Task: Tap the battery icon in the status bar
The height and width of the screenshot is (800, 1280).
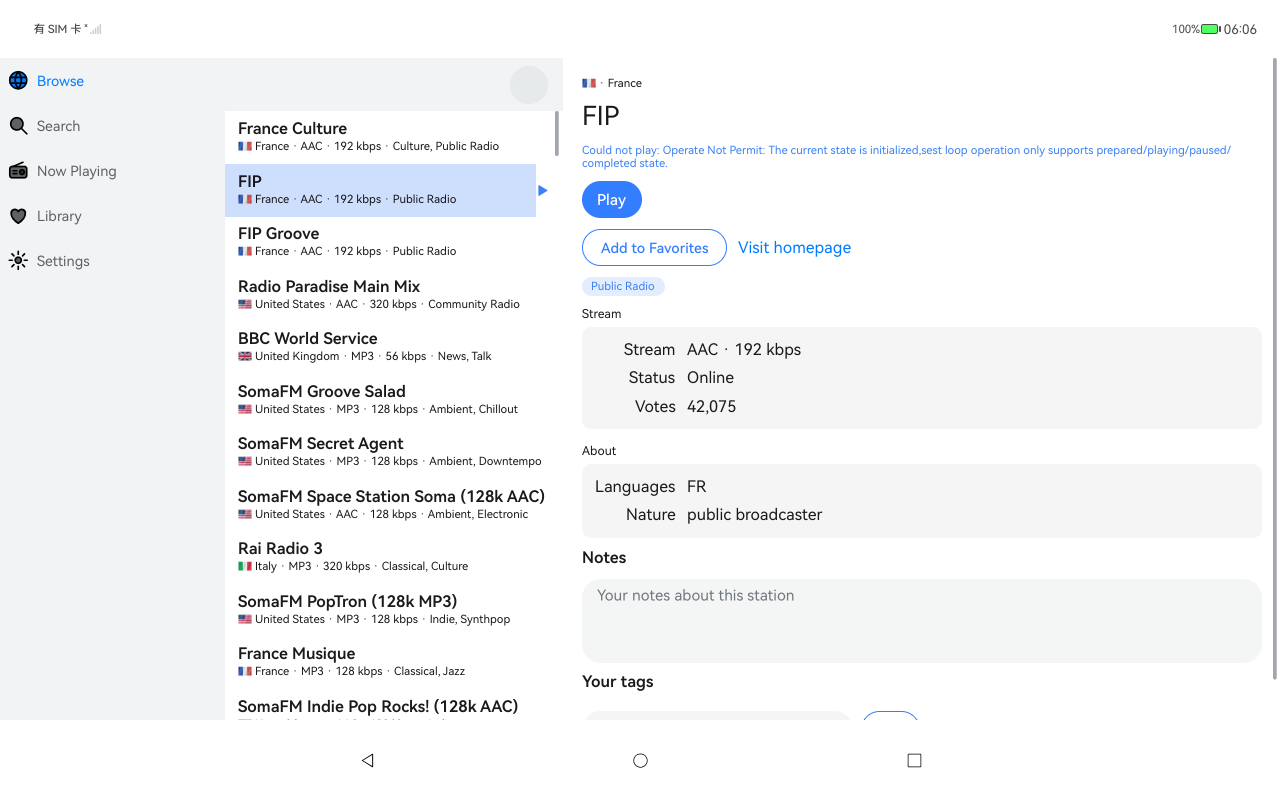Action: [x=1211, y=29]
